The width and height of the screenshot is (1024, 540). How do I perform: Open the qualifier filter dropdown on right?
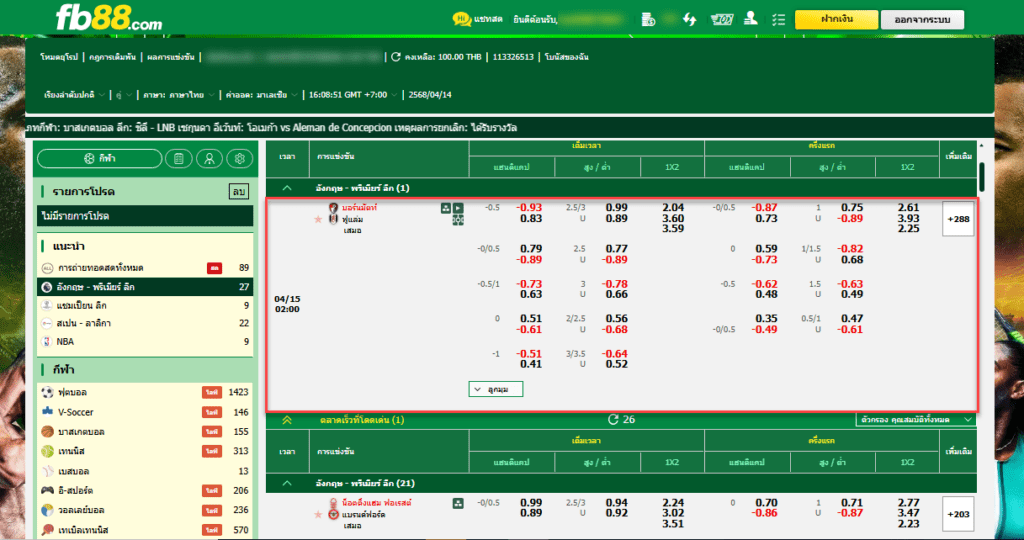(x=915, y=420)
